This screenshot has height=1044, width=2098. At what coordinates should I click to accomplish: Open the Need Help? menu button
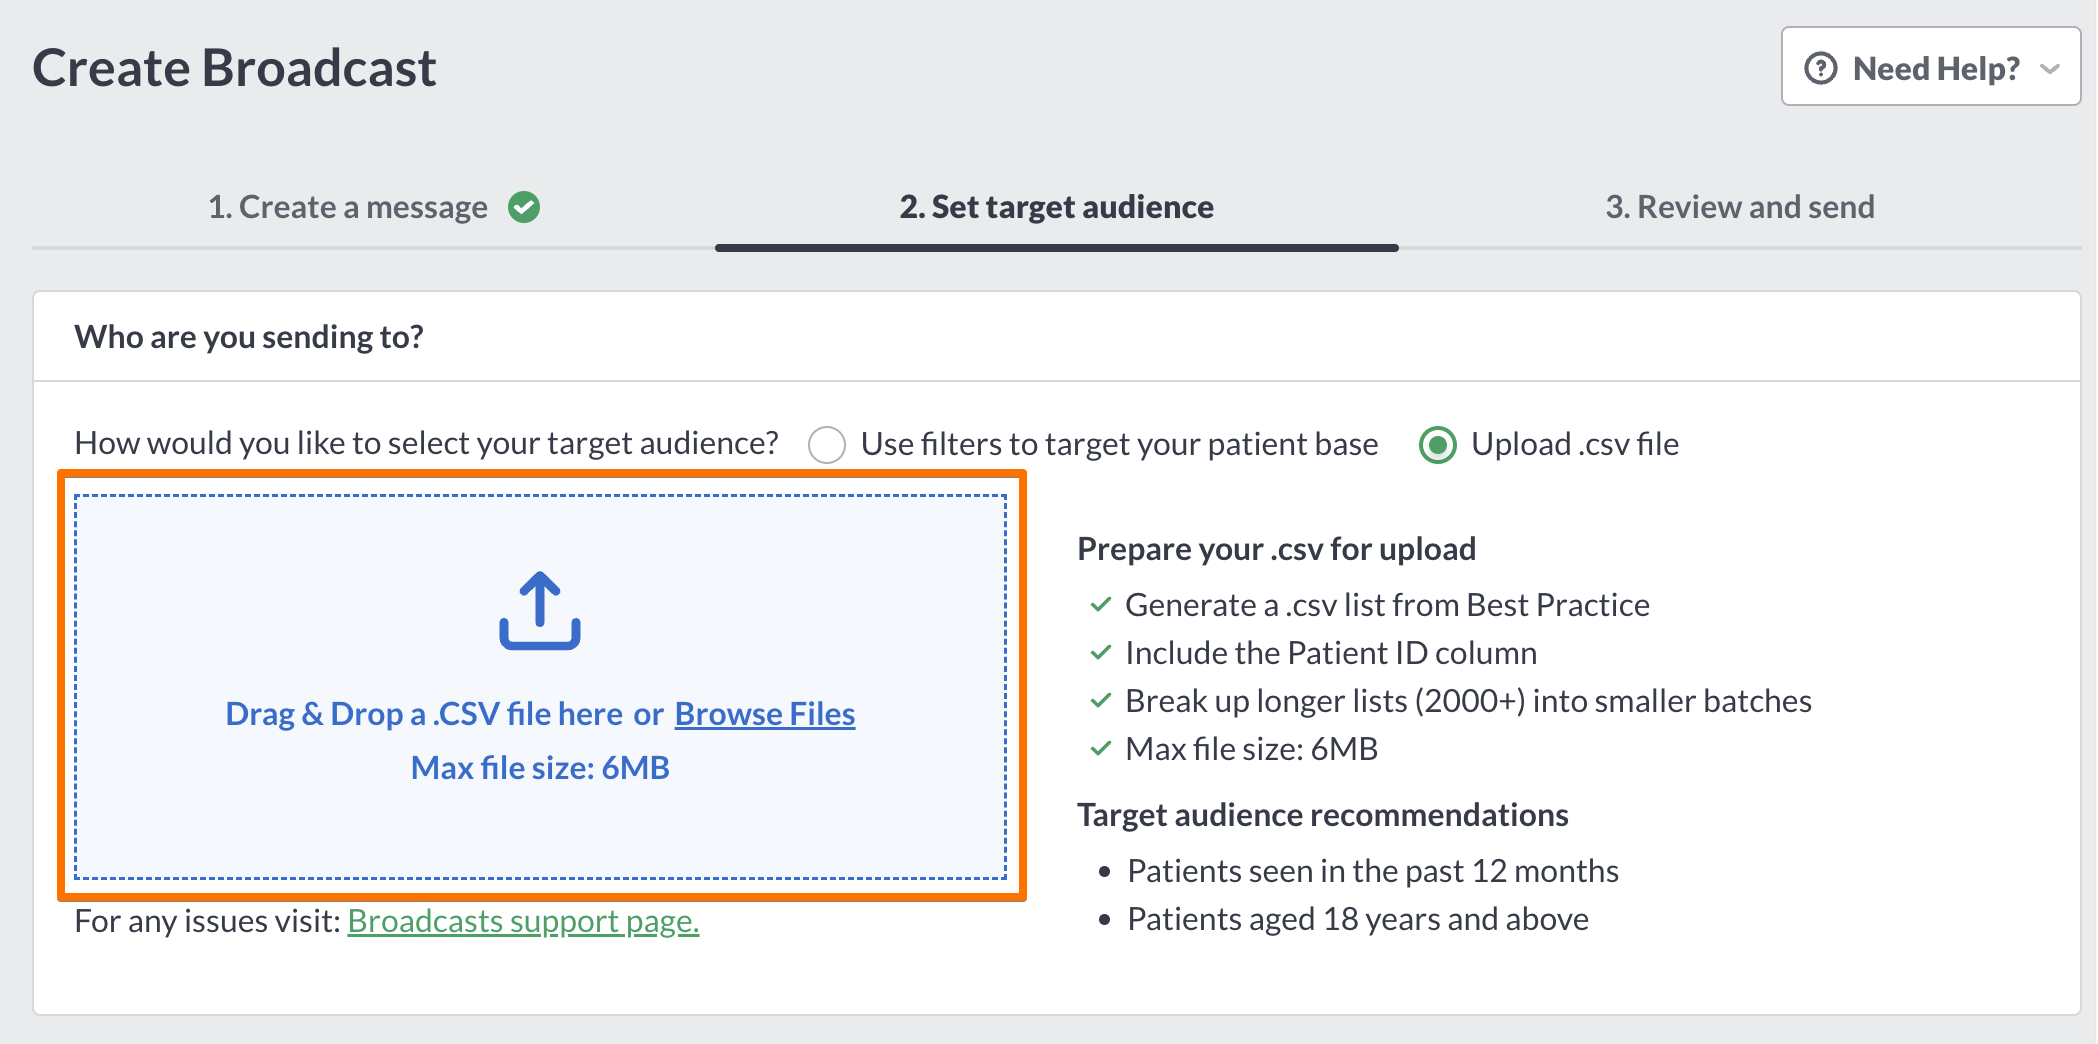coord(1931,67)
